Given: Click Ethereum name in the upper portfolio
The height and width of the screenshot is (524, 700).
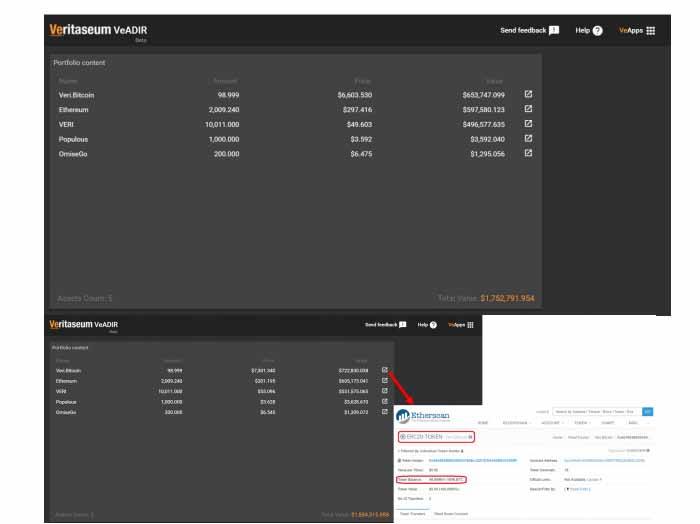Looking at the screenshot, I should (74, 110).
